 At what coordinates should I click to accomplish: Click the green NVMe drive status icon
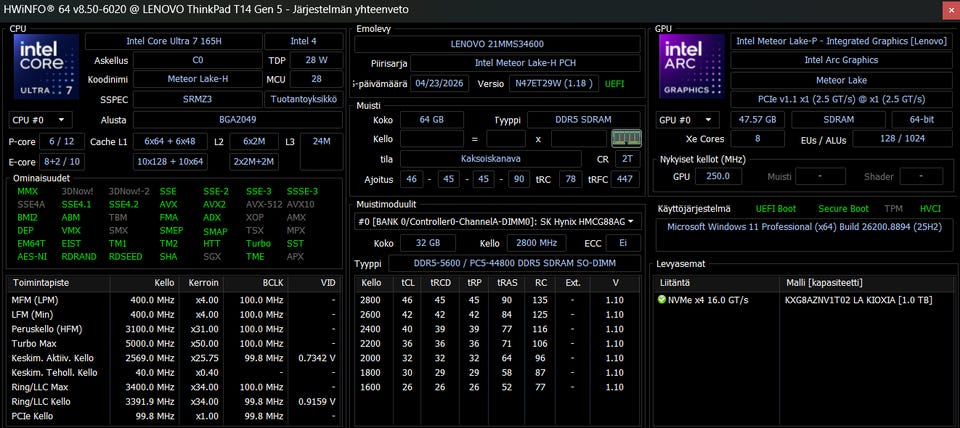[661, 300]
